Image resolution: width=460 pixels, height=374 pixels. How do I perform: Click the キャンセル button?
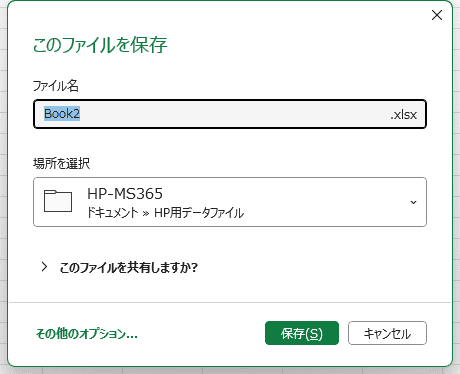pyautogui.click(x=387, y=333)
